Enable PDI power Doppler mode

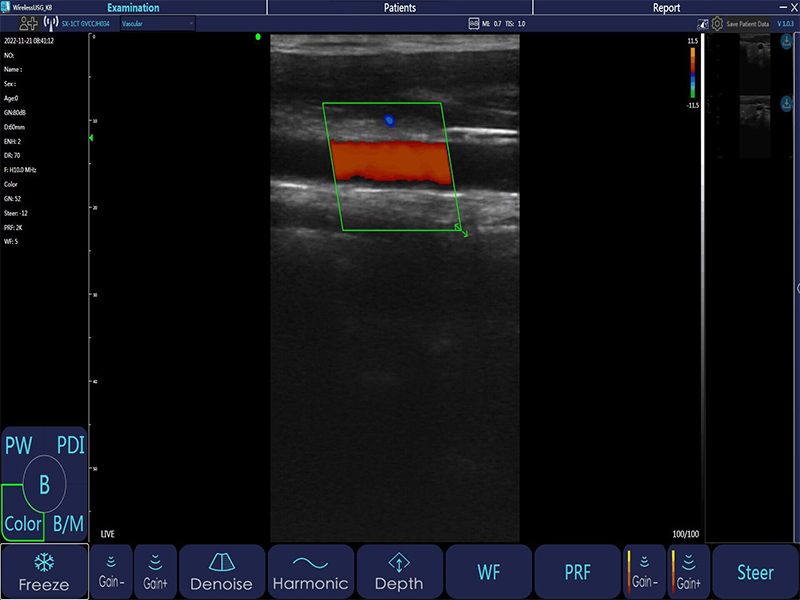70,444
